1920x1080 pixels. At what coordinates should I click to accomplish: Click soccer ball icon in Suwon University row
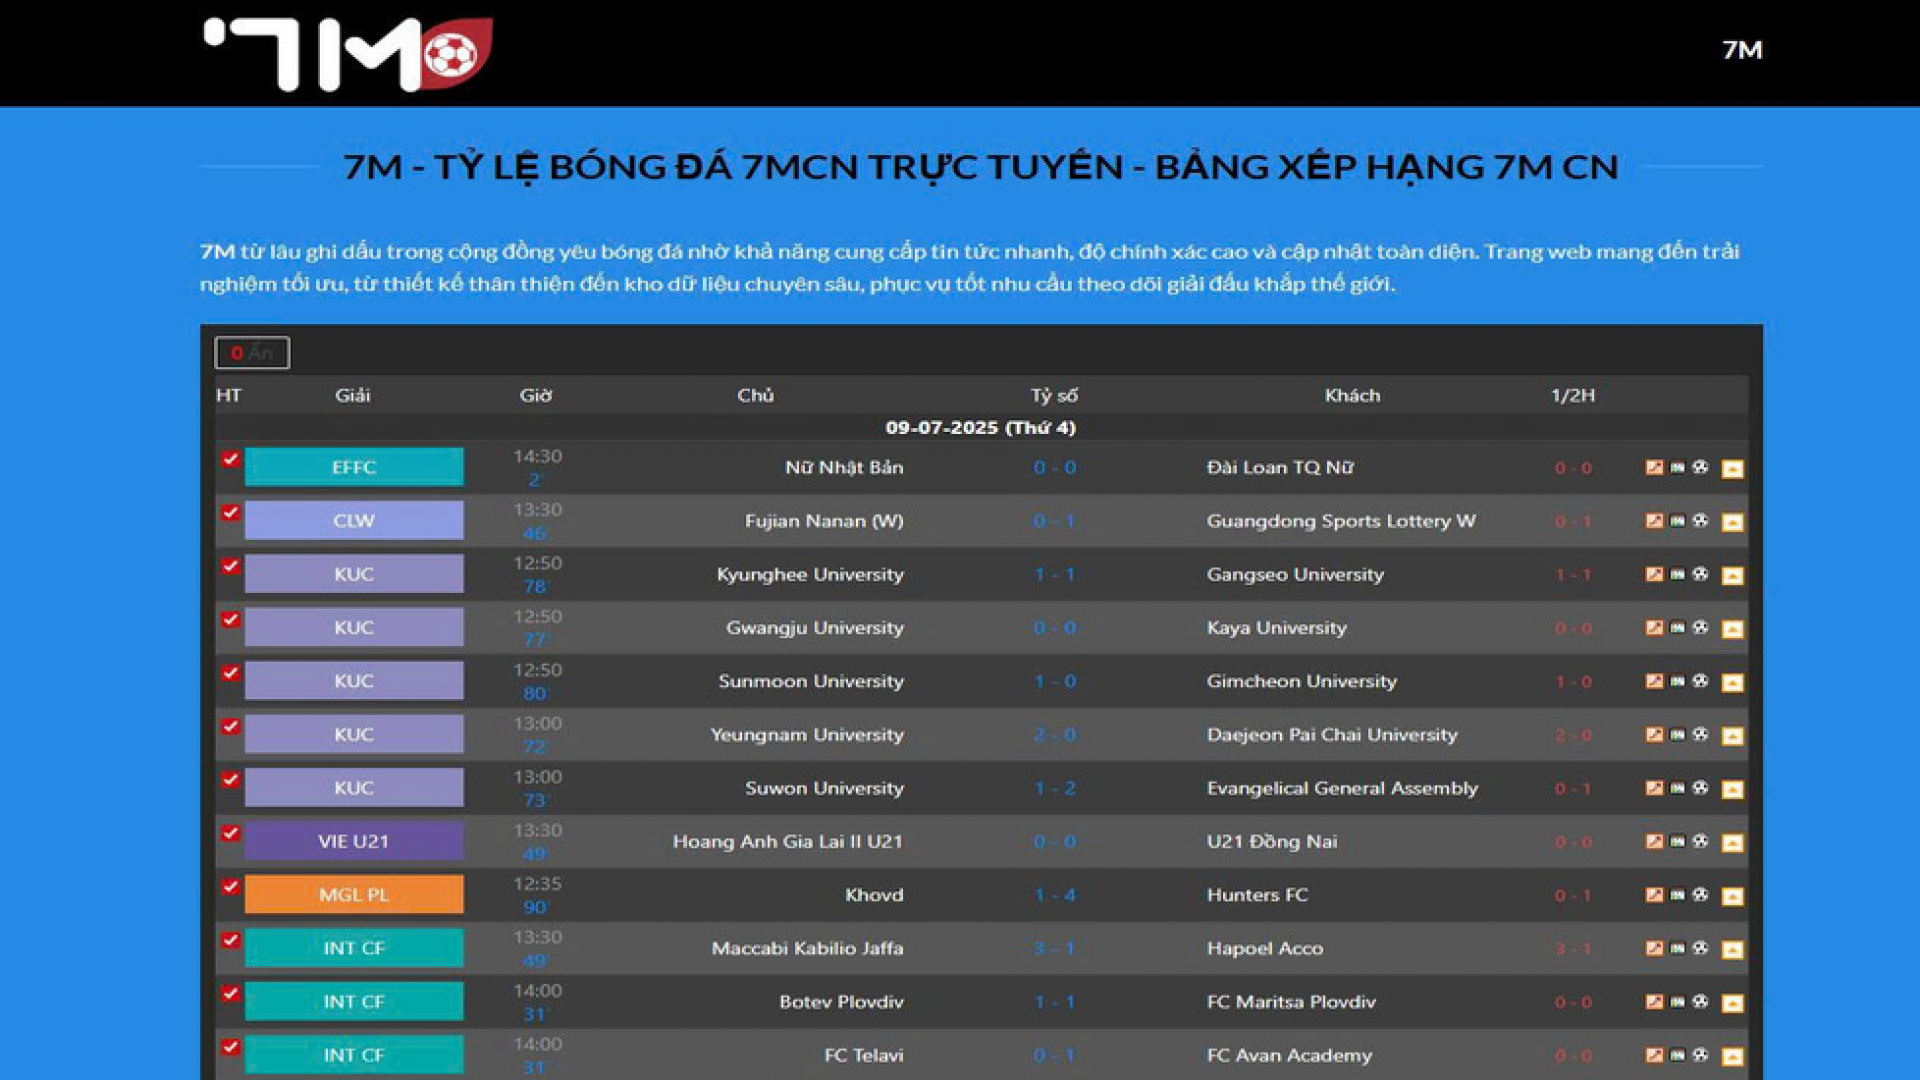point(1700,787)
